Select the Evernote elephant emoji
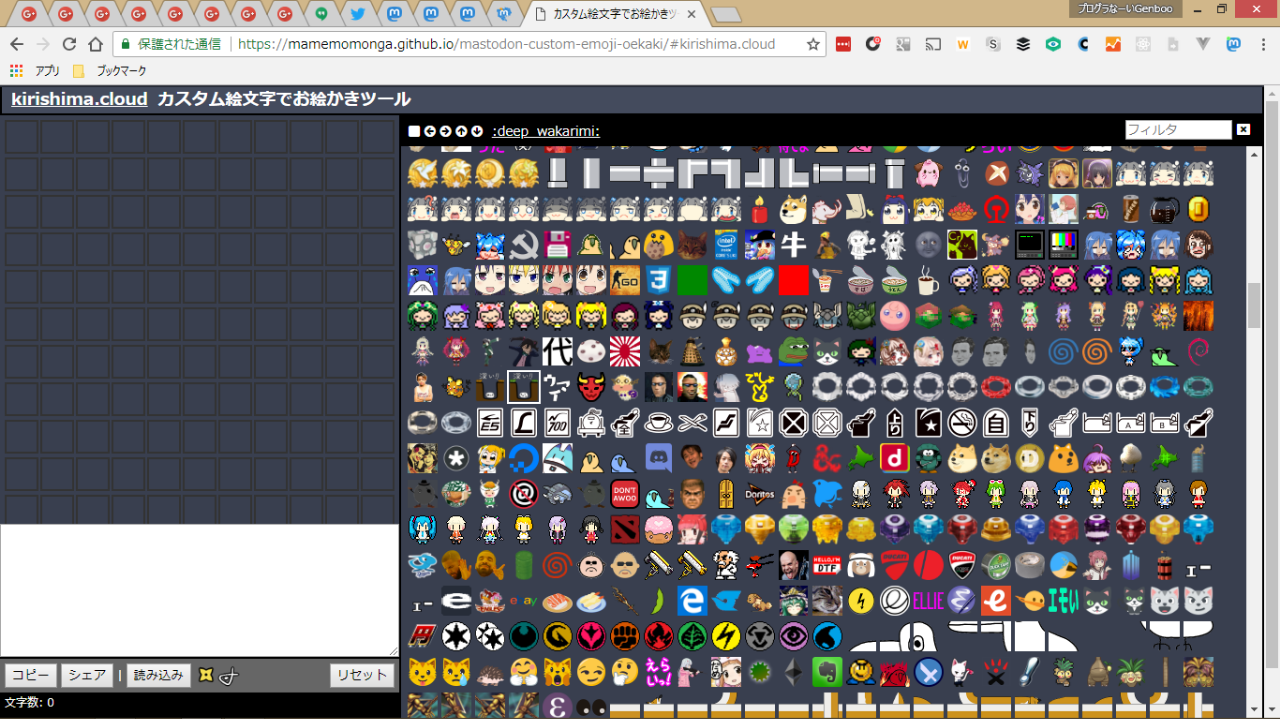The width and height of the screenshot is (1280, 719). pos(827,671)
